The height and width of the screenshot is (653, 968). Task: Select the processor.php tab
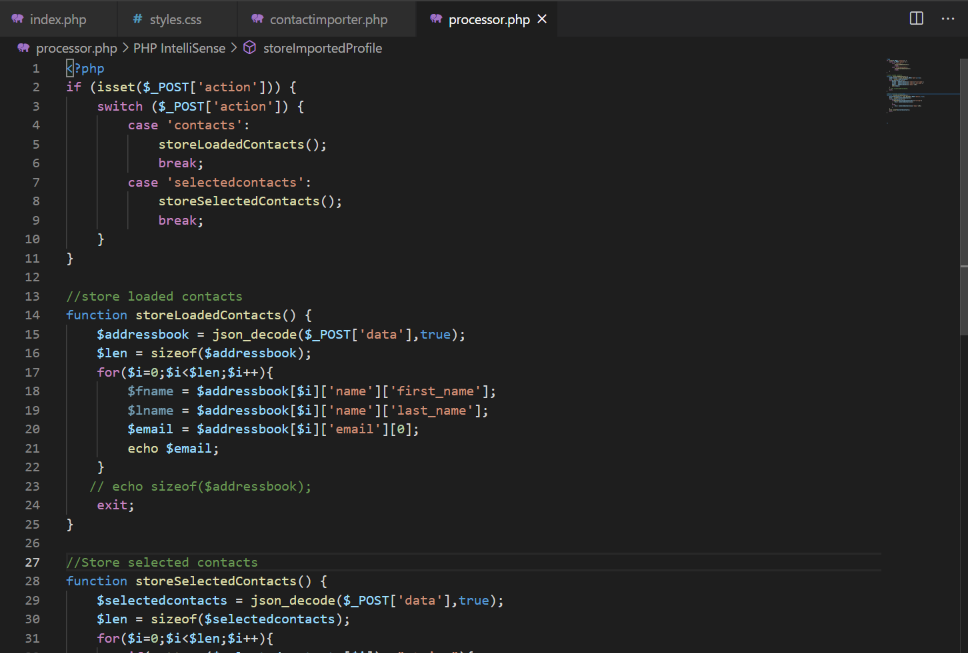(x=488, y=19)
